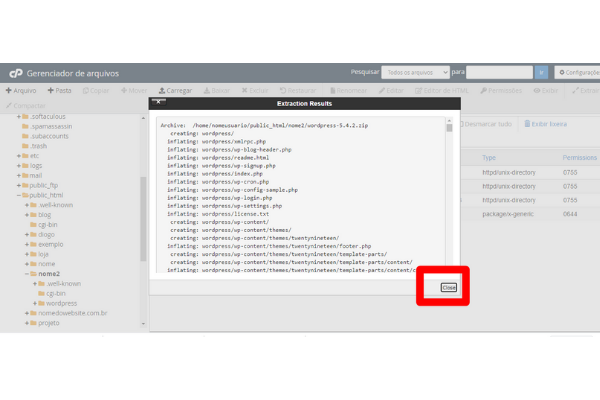The image size is (600, 400).
Task: Click the extraction log scrollbar thumb
Action: pyautogui.click(x=449, y=128)
